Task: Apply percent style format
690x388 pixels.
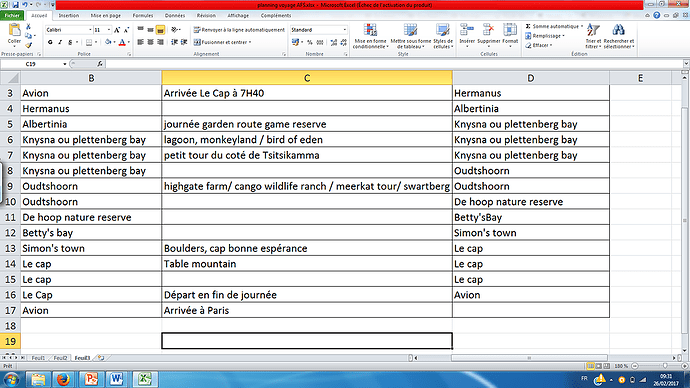Action: coord(310,42)
